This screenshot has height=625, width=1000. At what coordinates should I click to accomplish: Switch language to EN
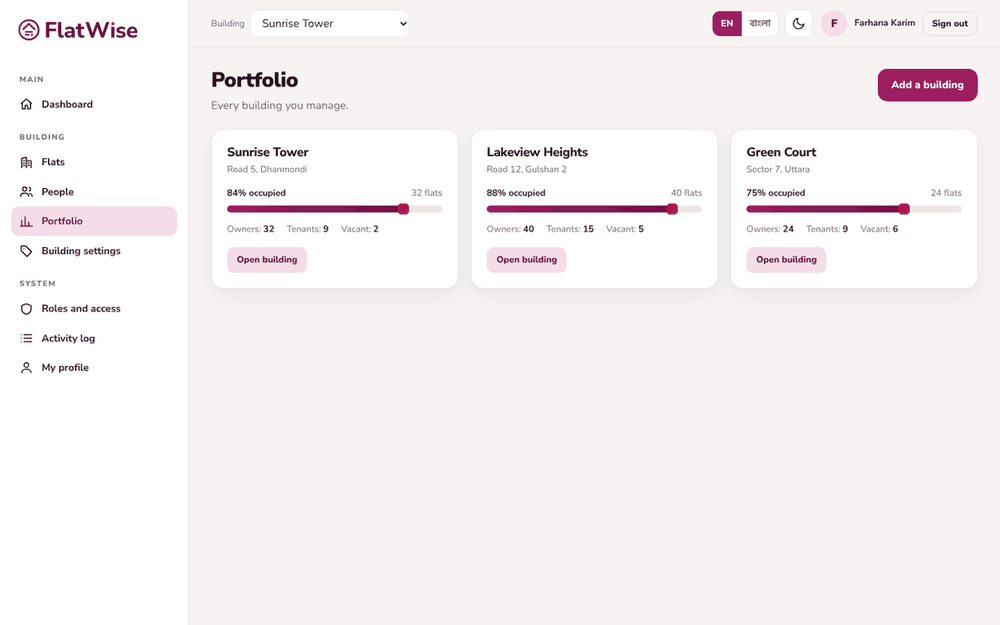(x=727, y=24)
